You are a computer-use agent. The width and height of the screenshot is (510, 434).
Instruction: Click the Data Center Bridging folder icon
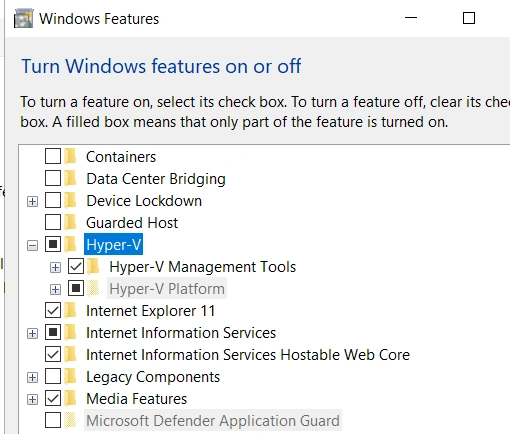coord(71,178)
